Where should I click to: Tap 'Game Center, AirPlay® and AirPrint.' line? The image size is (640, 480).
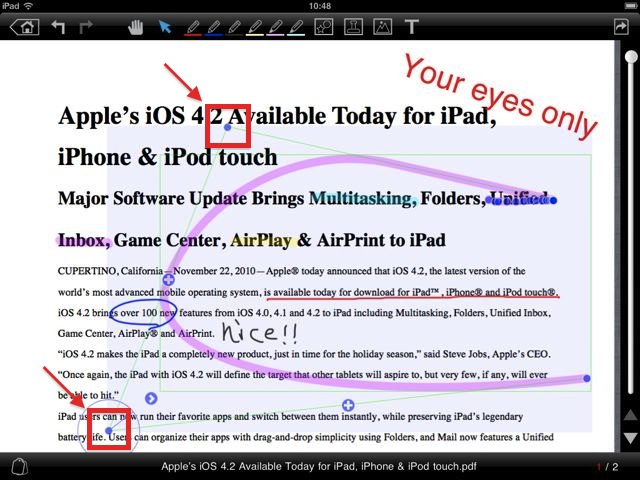[x=136, y=333]
